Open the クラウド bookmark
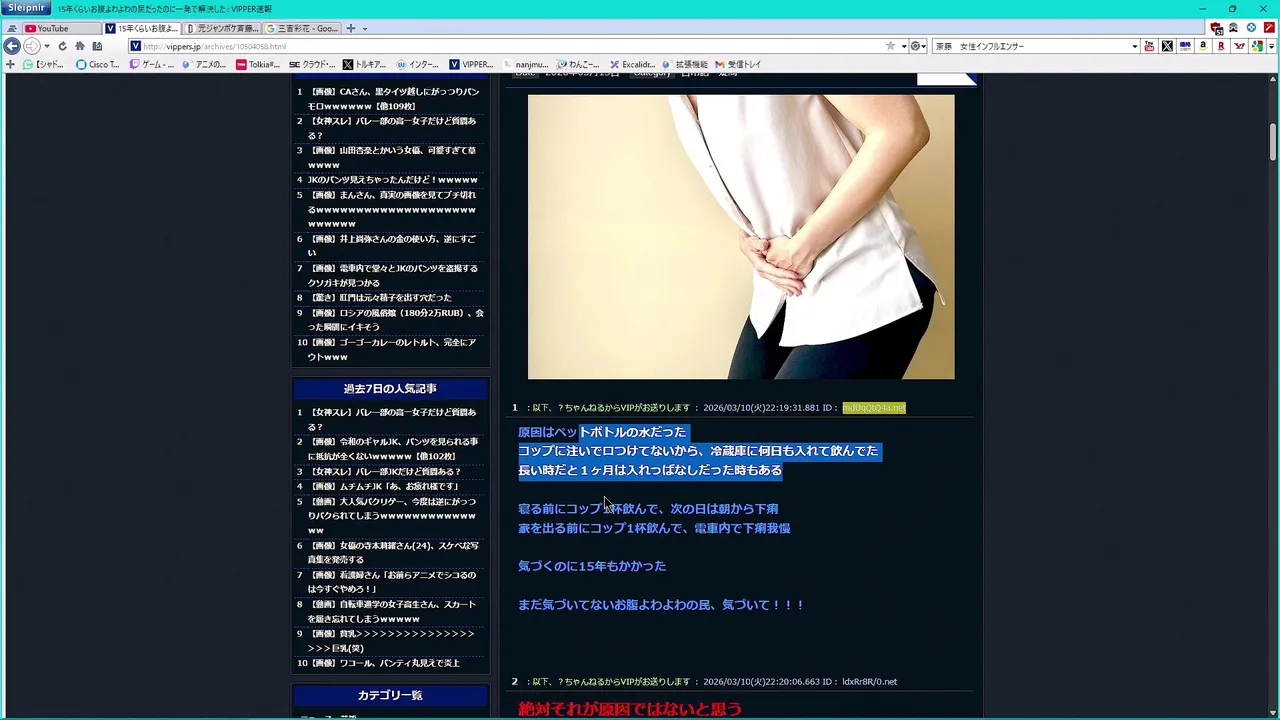Viewport: 1280px width, 720px height. click(312, 64)
